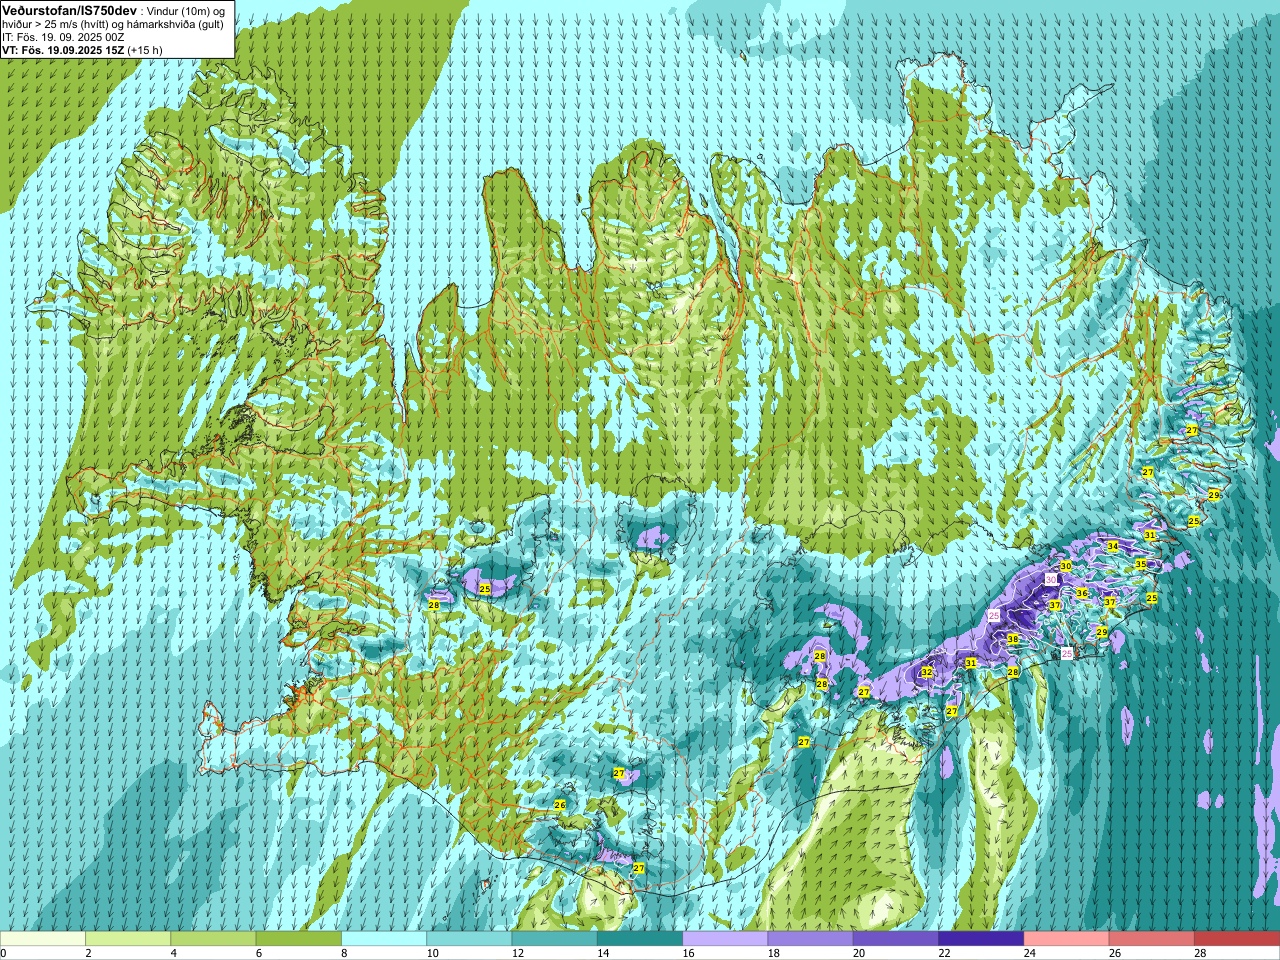Click the yellow gust label 34
This screenshot has height=960, width=1280.
point(1112,547)
